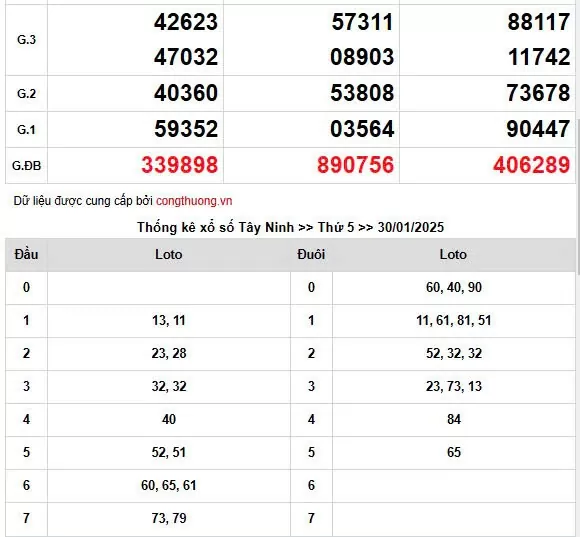Click loto cell containing 11, 61, 81, 51
Image resolution: width=580 pixels, height=537 pixels.
(454, 321)
